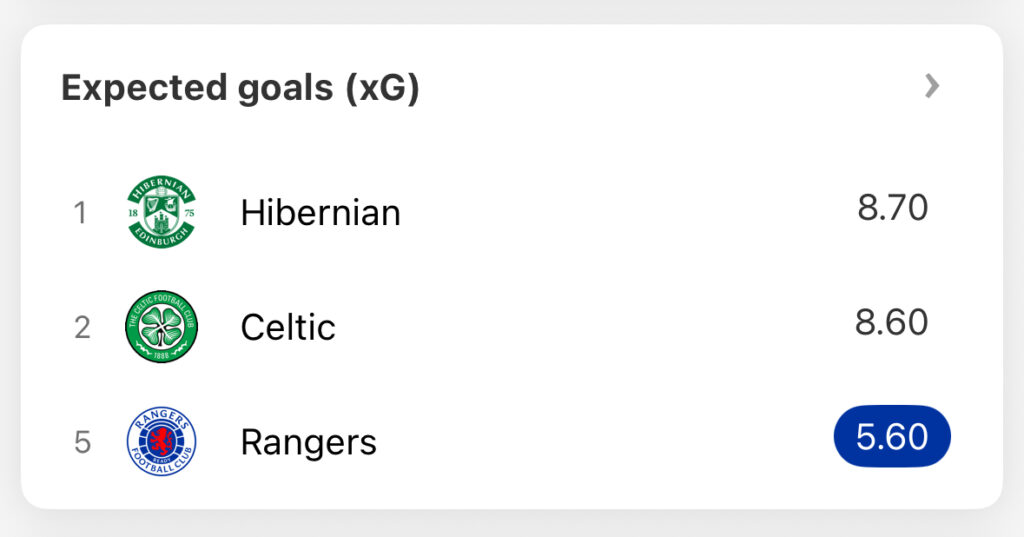Screen dimensions: 1024x537
Task: Open the Expected goals (xG) heading
Action: point(240,88)
